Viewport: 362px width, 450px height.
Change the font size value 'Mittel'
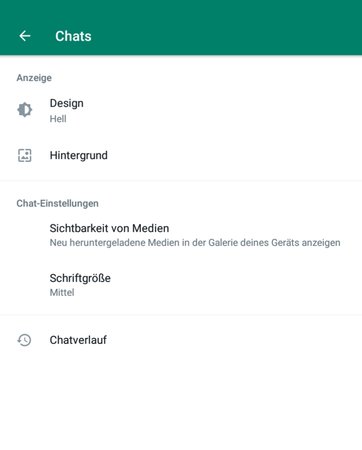(62, 292)
